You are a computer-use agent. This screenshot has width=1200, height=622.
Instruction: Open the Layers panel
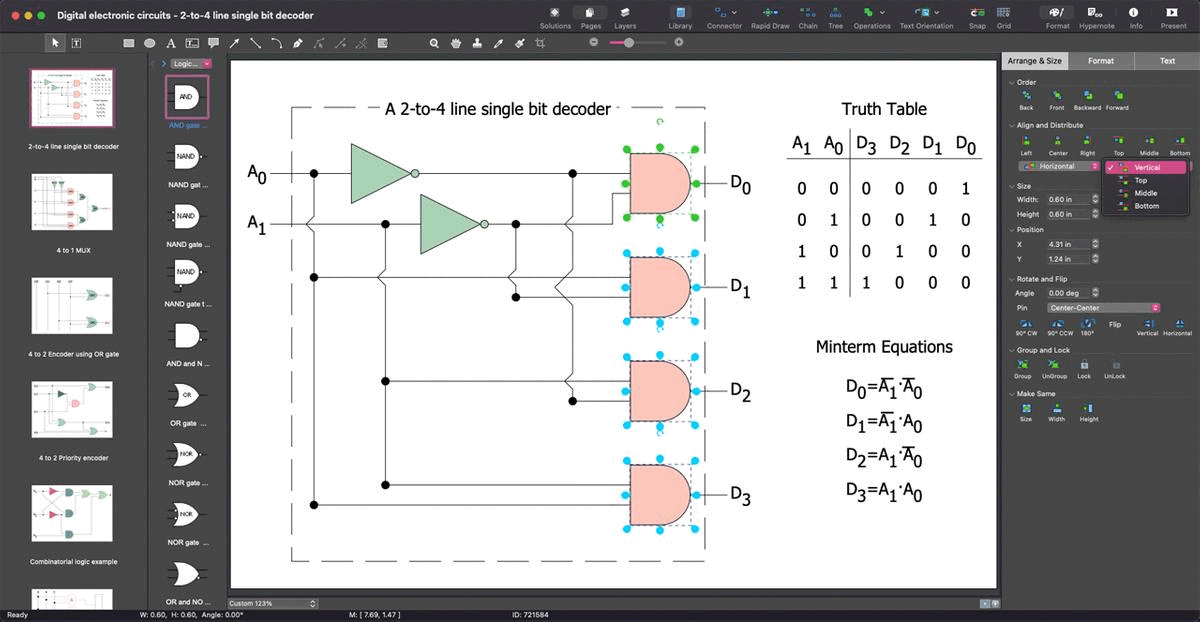(x=625, y=17)
